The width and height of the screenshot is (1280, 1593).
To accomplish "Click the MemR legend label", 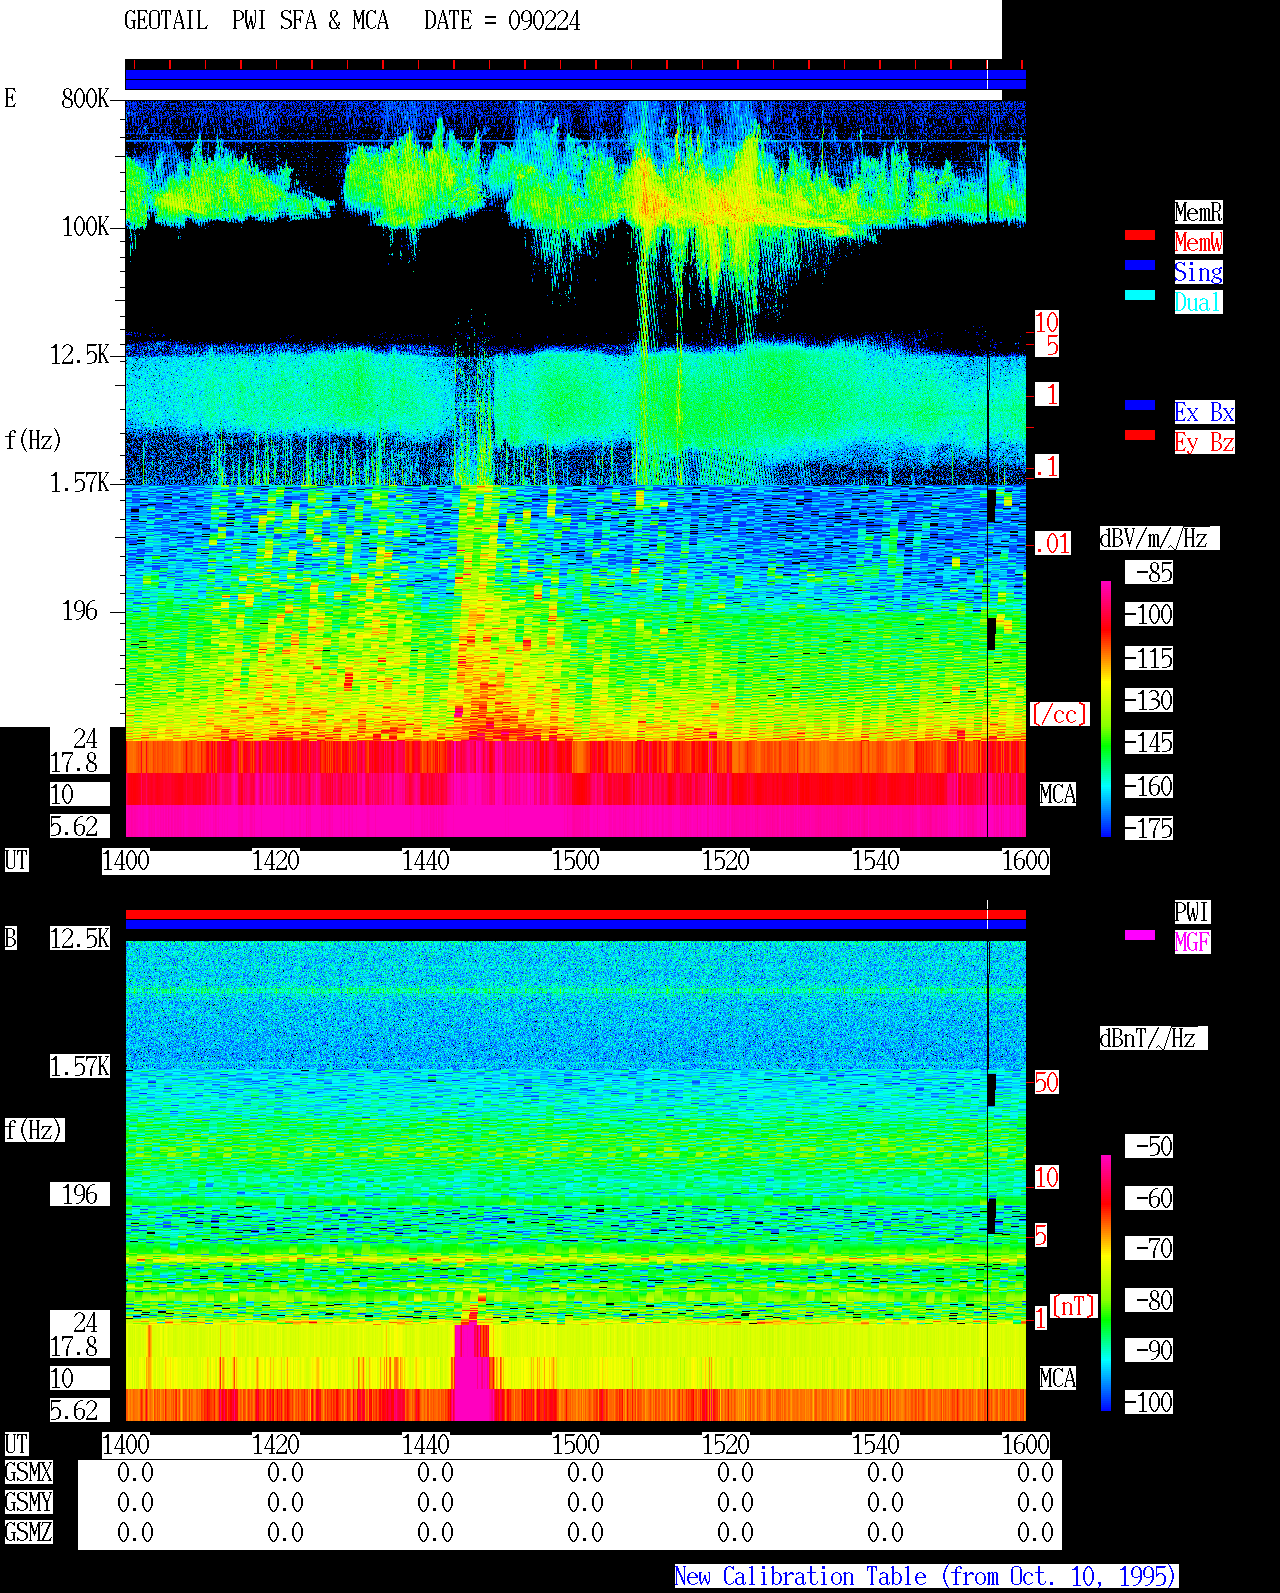I will pos(1198,212).
